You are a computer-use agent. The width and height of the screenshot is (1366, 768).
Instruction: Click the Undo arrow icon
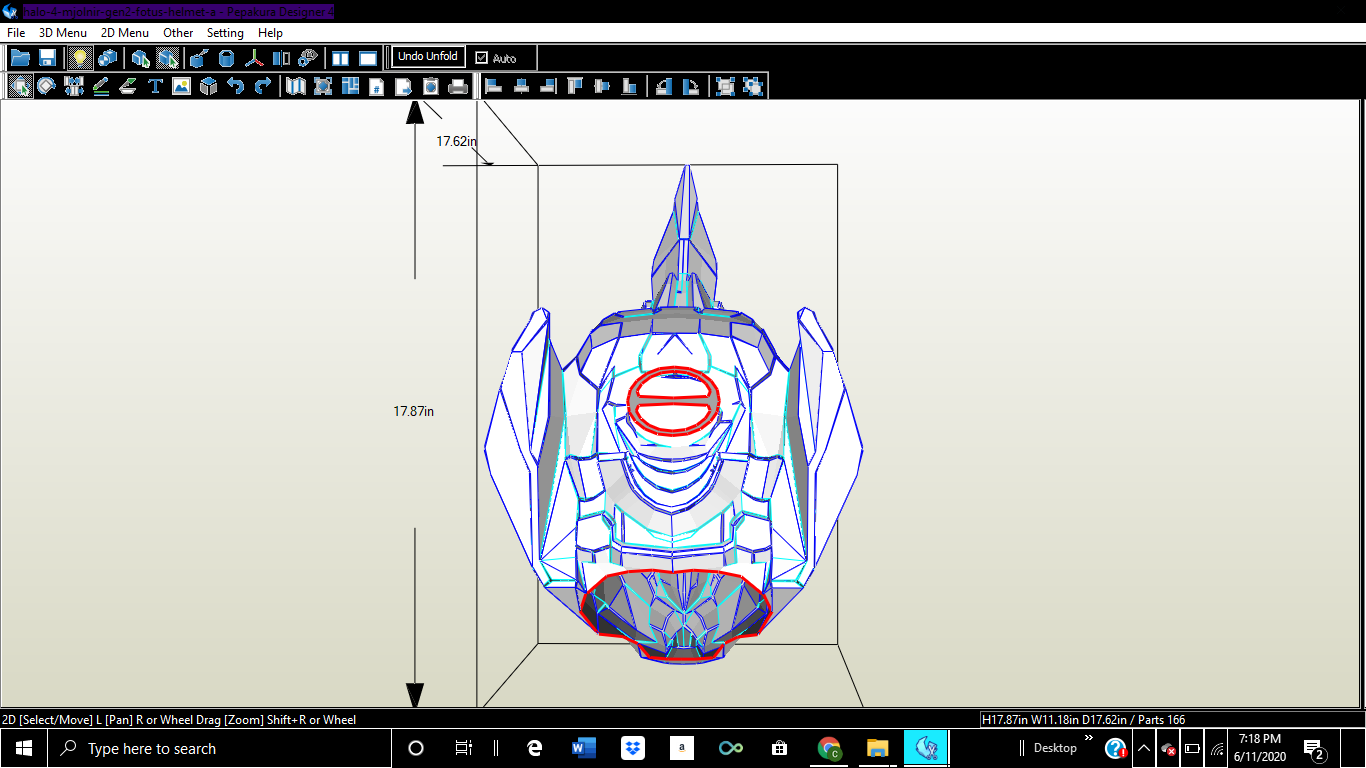[x=236, y=86]
